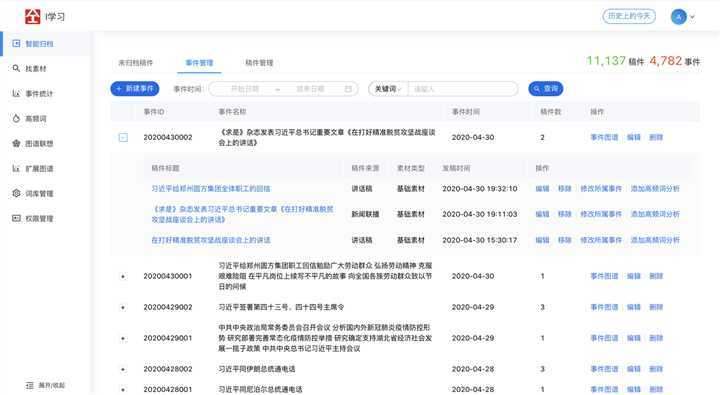Click 编辑 for event 20200428001

634,389
